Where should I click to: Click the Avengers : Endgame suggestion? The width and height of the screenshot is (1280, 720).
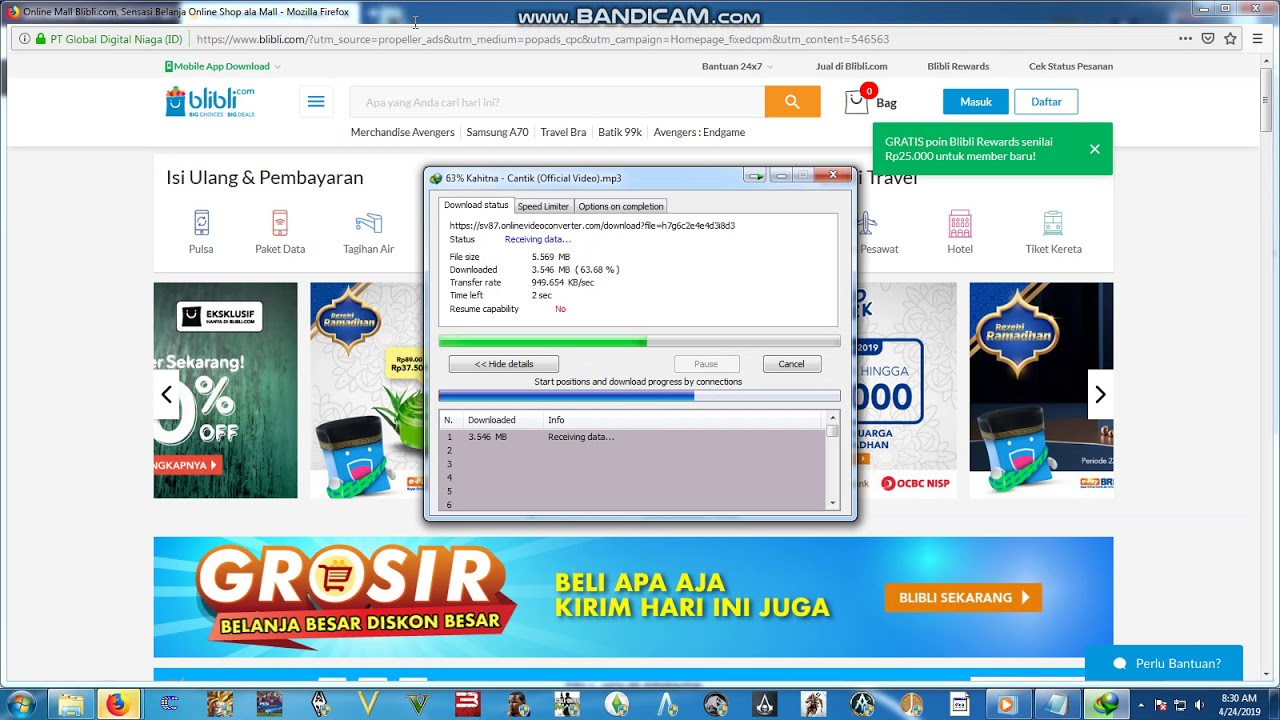click(x=699, y=132)
